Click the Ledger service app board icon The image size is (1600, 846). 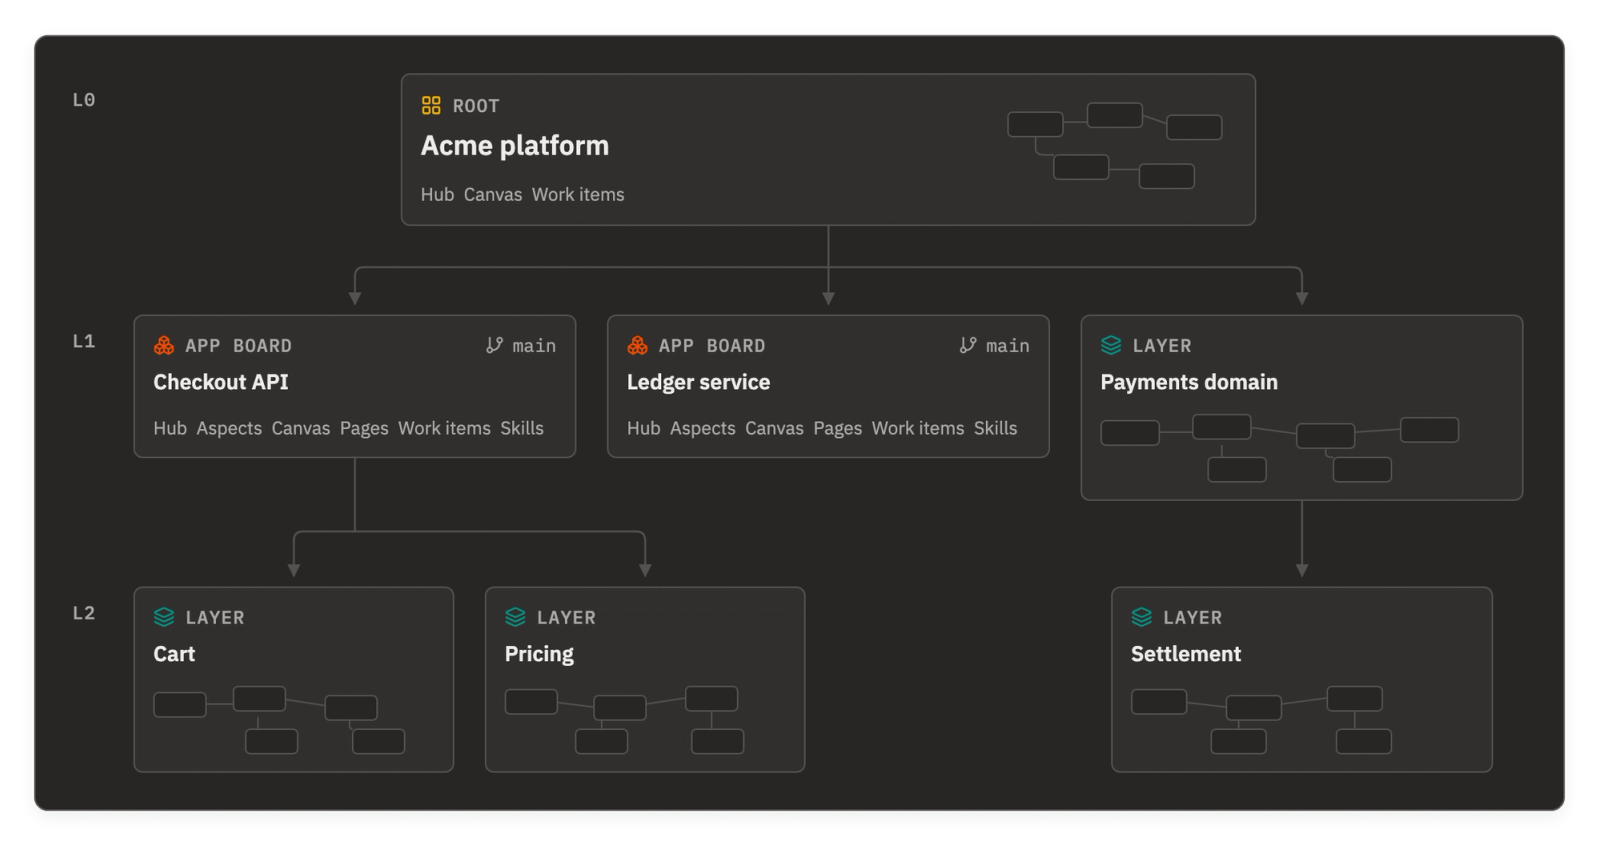coord(638,345)
